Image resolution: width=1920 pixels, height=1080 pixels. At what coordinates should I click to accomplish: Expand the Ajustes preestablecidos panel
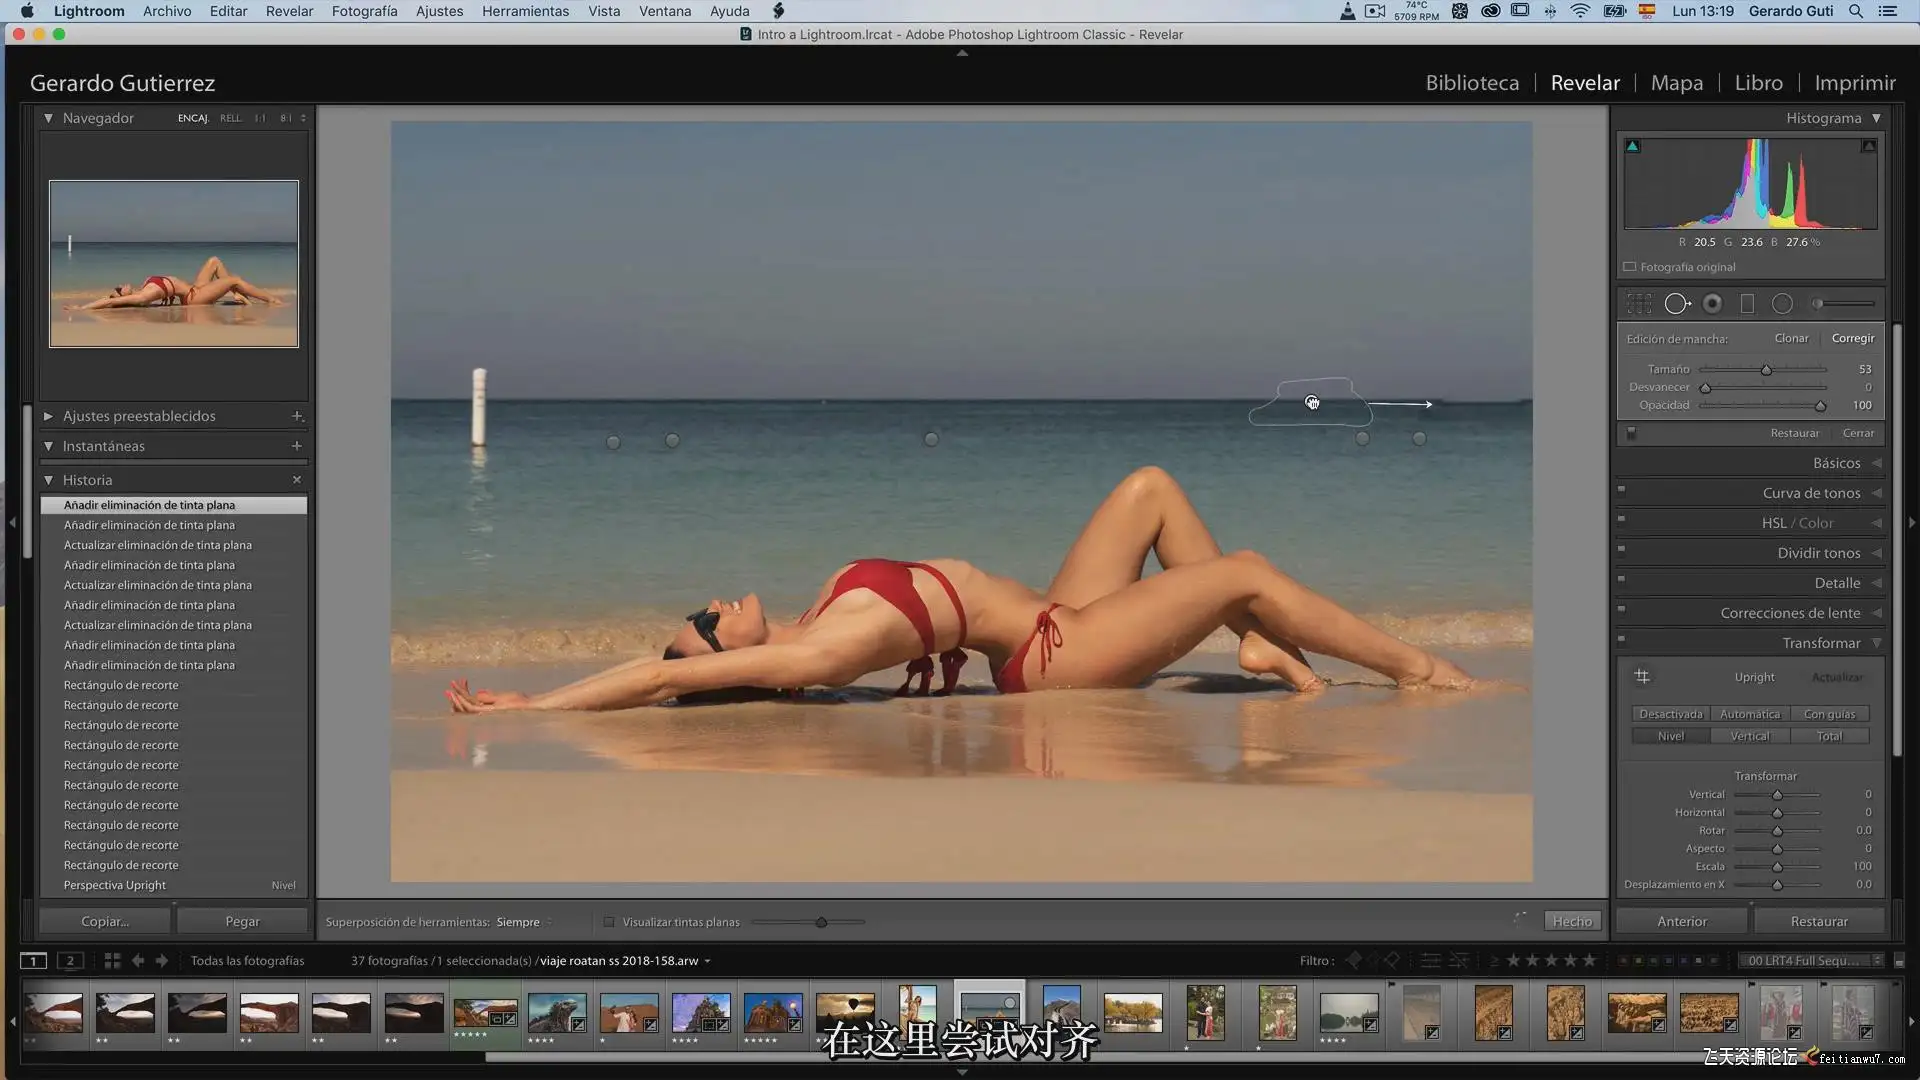(48, 416)
